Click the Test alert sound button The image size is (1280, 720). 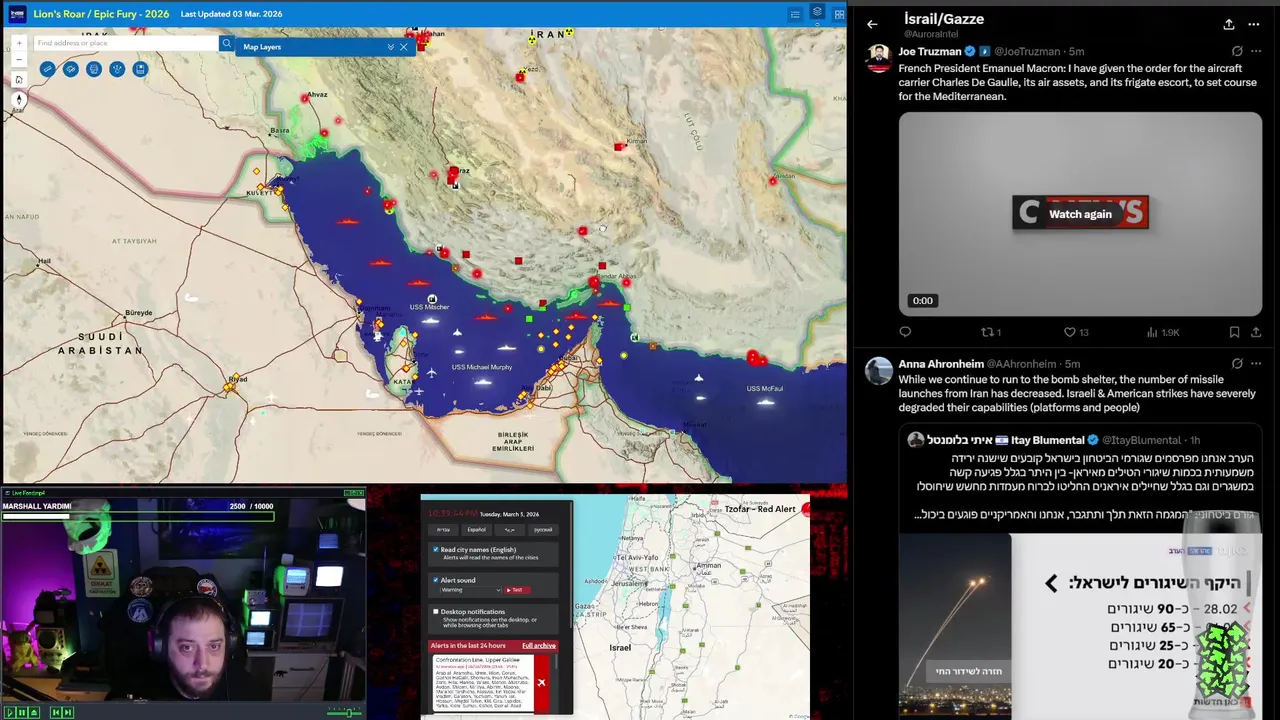(x=517, y=590)
